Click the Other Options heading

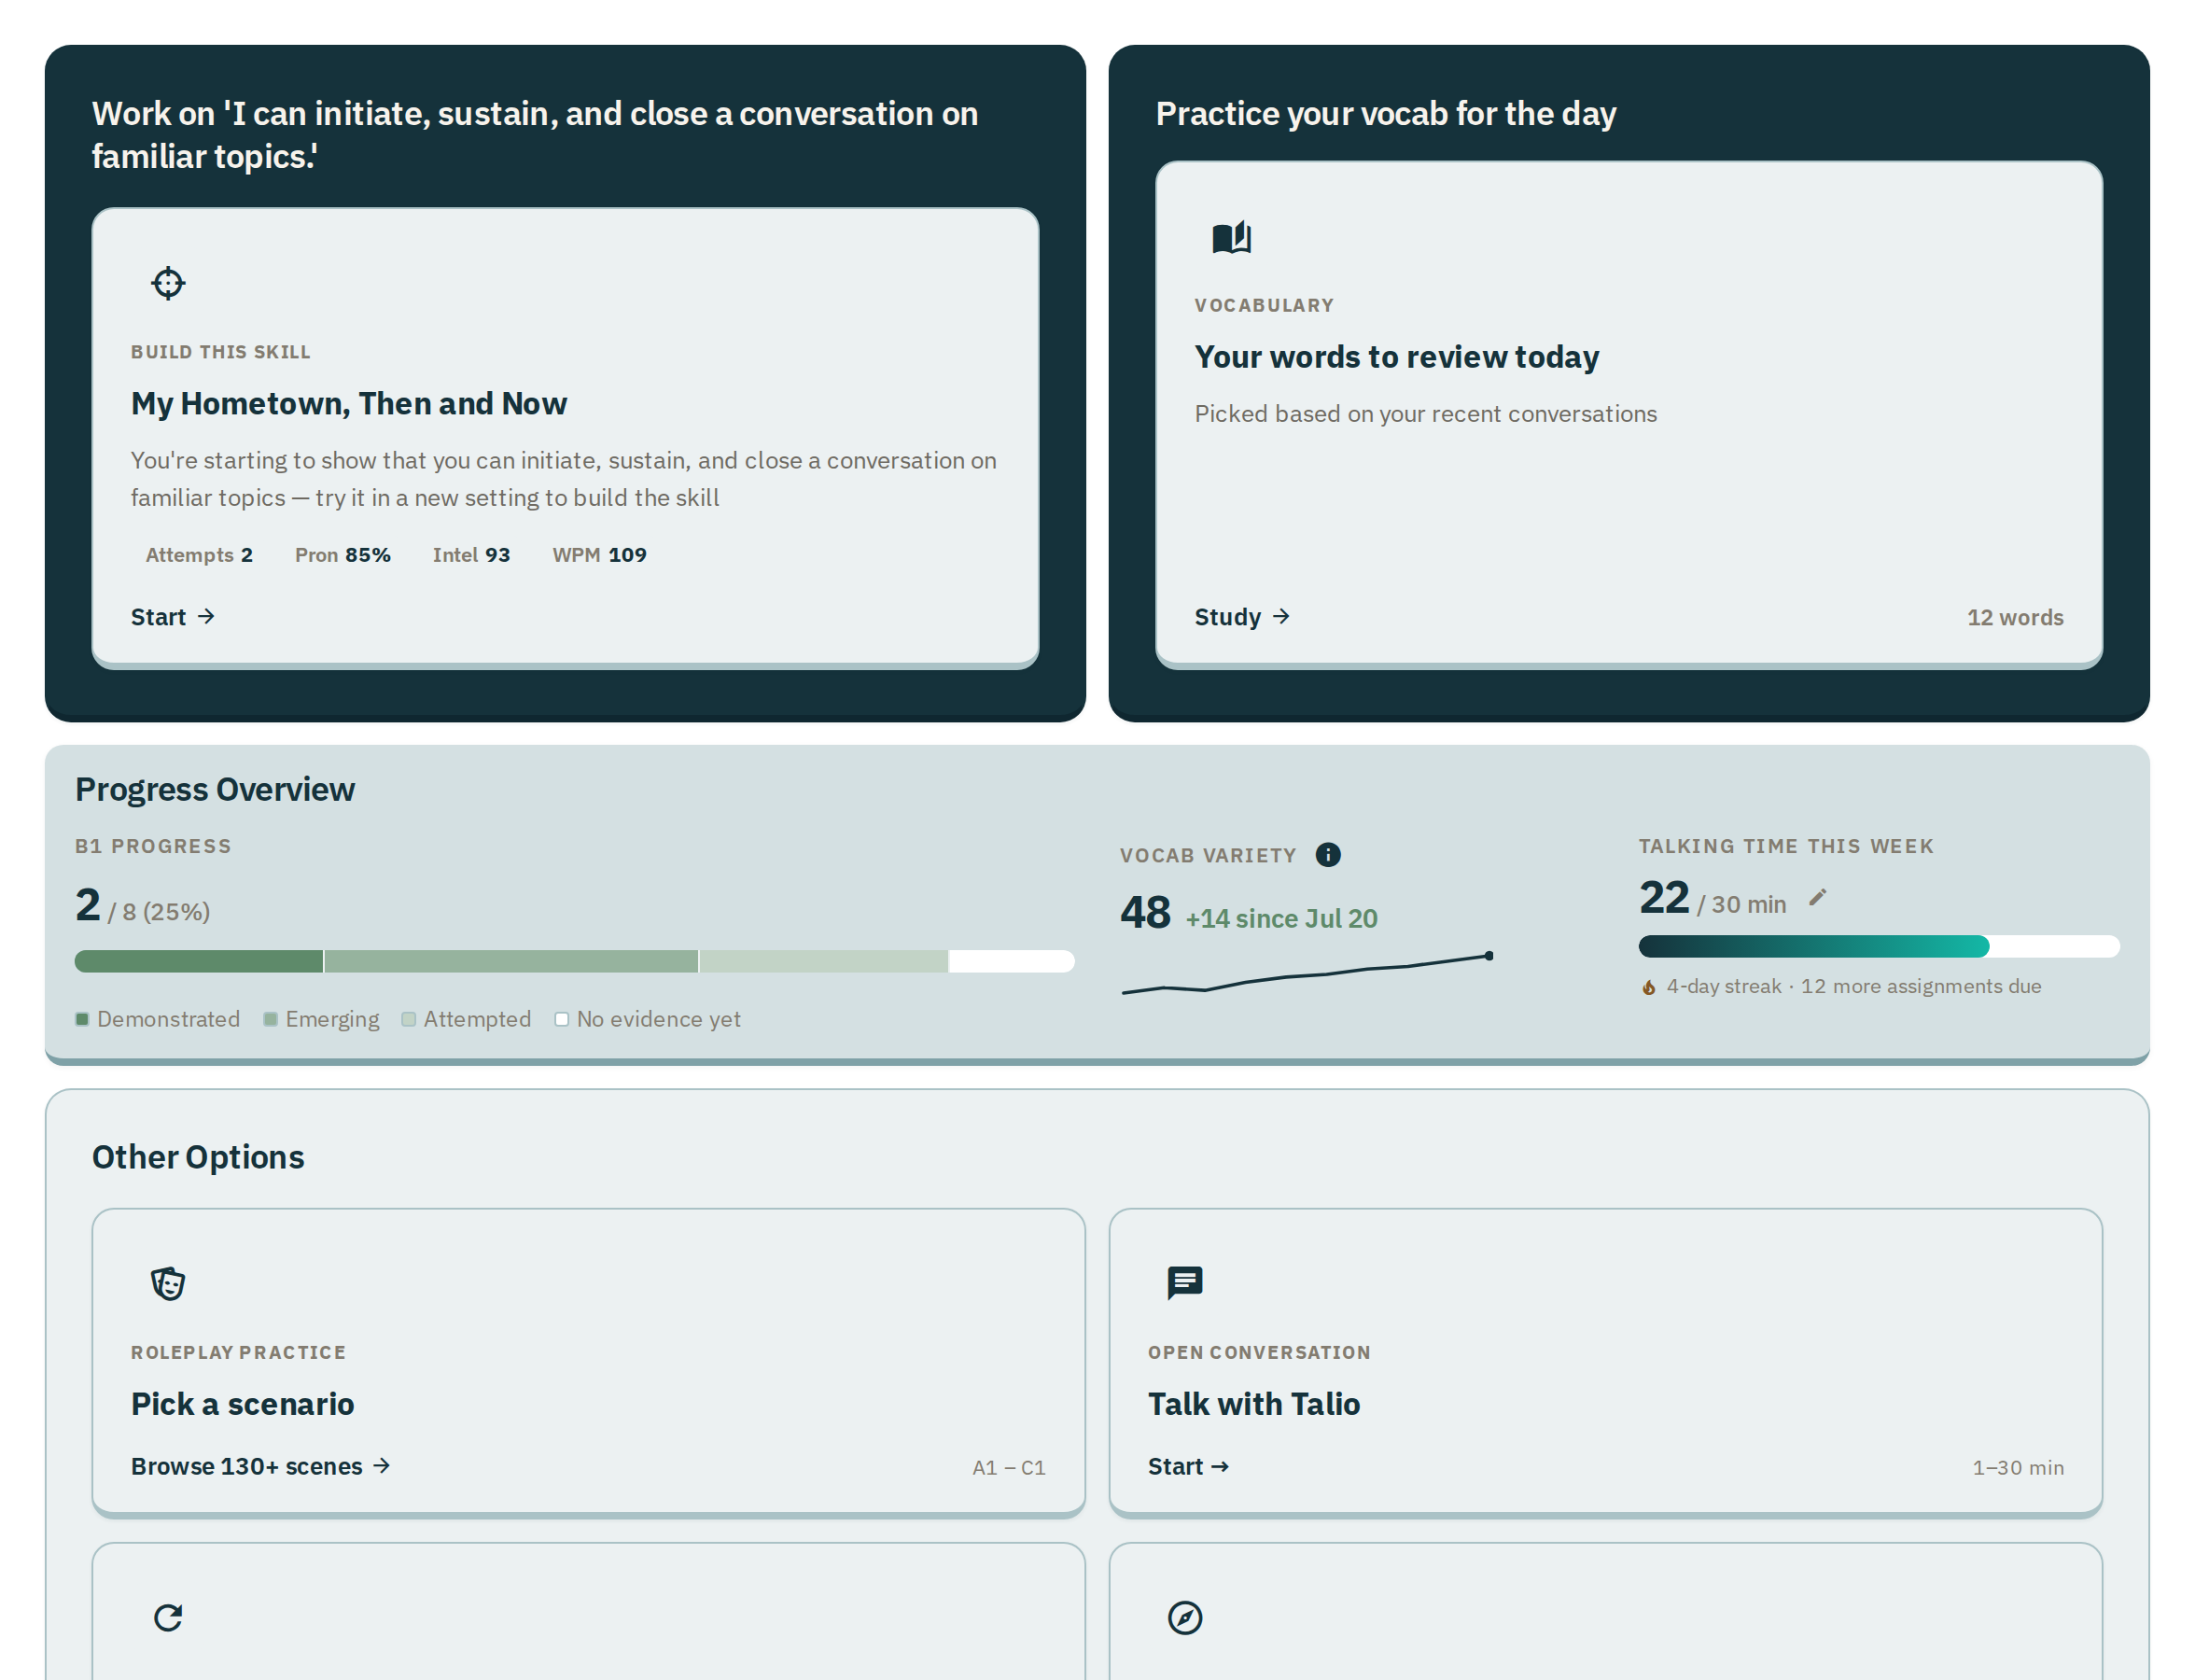coord(198,1157)
